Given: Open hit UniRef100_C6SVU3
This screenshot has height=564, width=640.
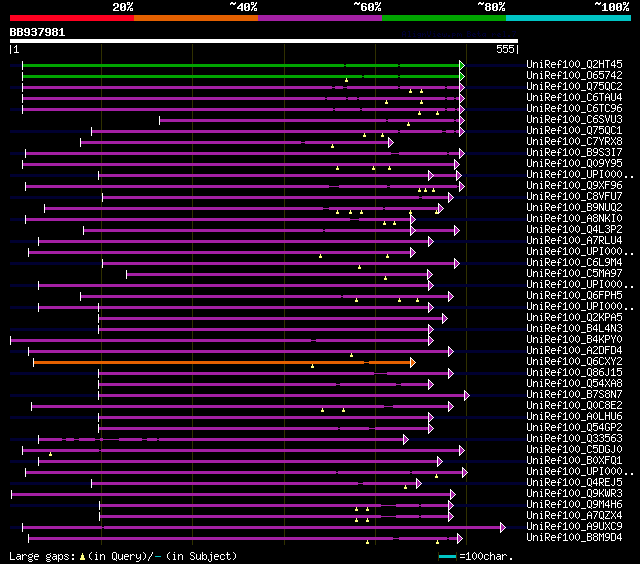Looking at the screenshot, I should point(574,120).
